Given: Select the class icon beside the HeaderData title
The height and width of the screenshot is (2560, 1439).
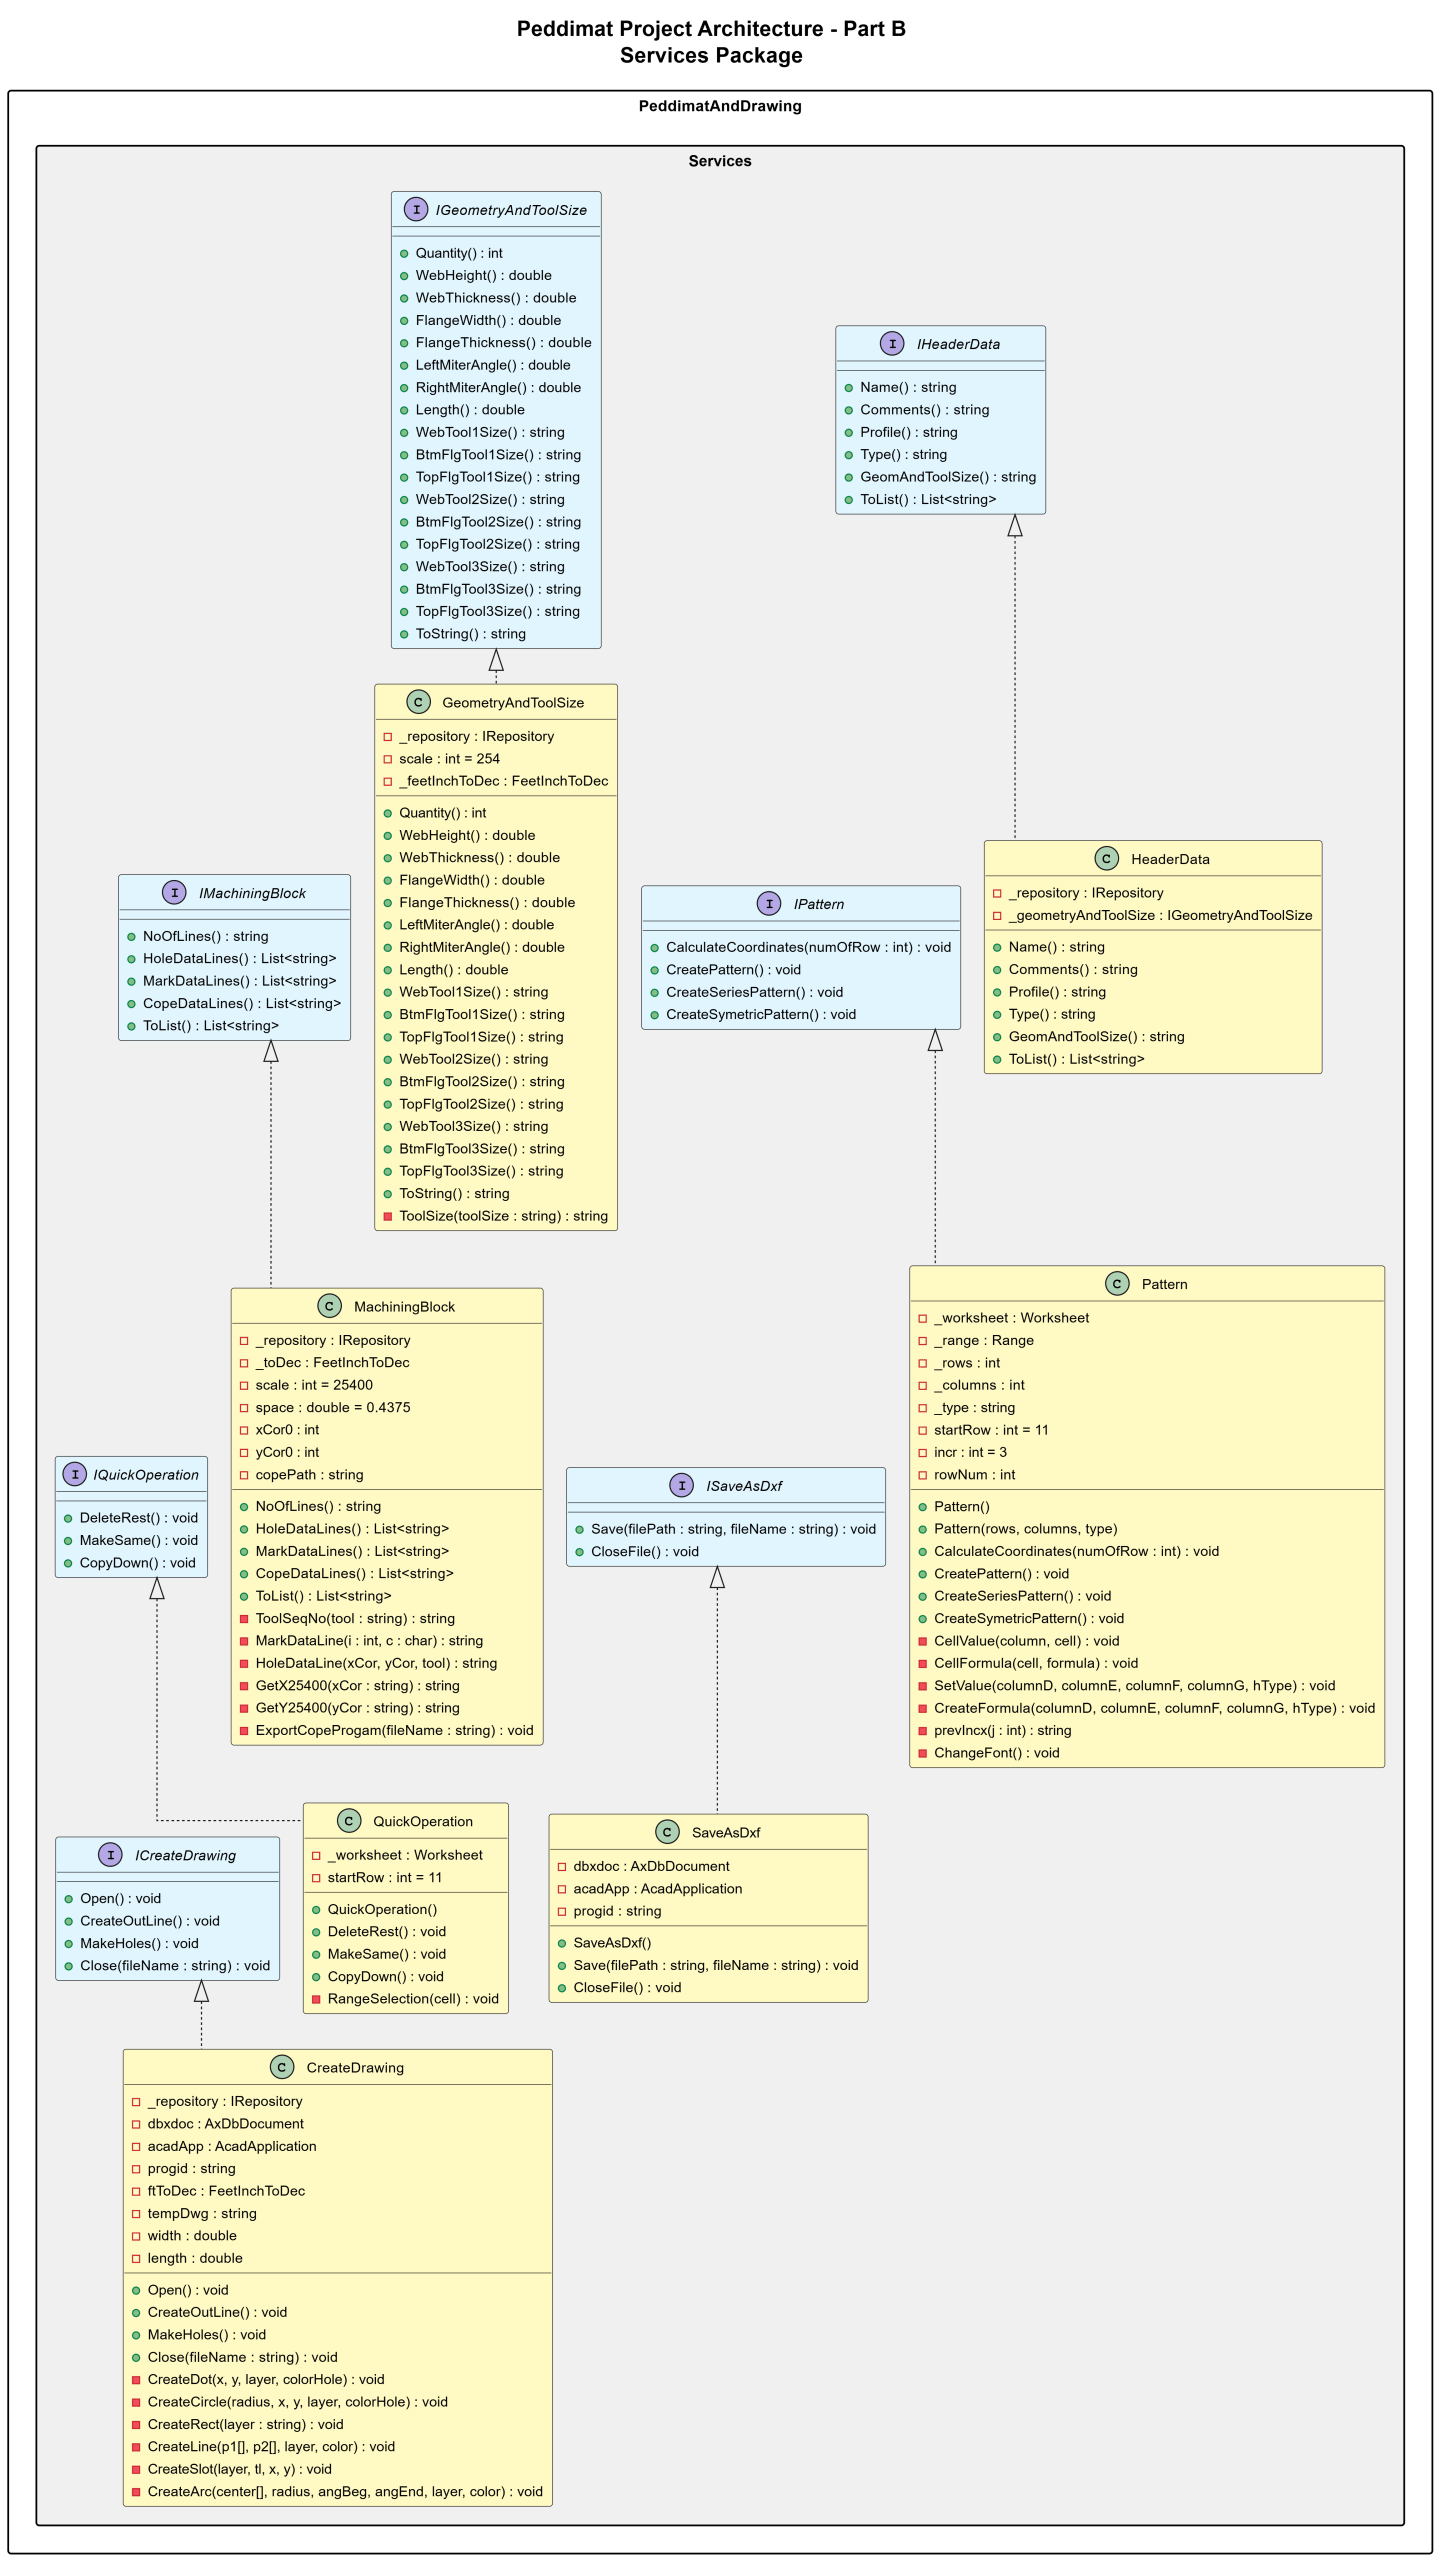Looking at the screenshot, I should coord(1106,858).
